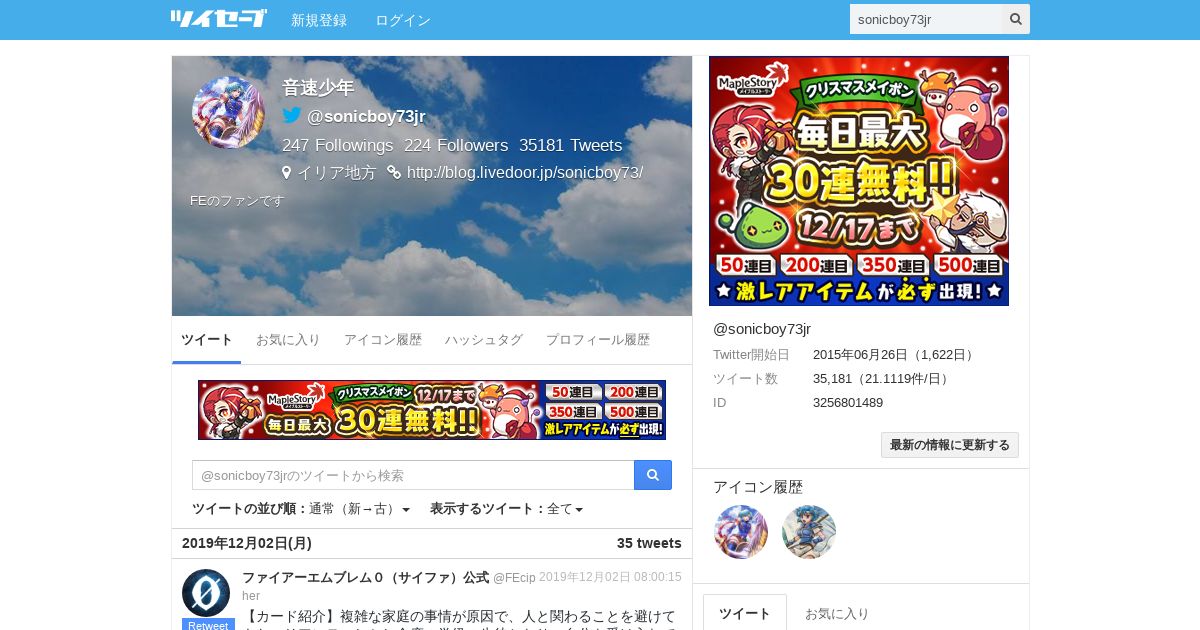This screenshot has height=630, width=1200.
Task: Open the horizontal MapleStory banner ad
Action: (432, 410)
